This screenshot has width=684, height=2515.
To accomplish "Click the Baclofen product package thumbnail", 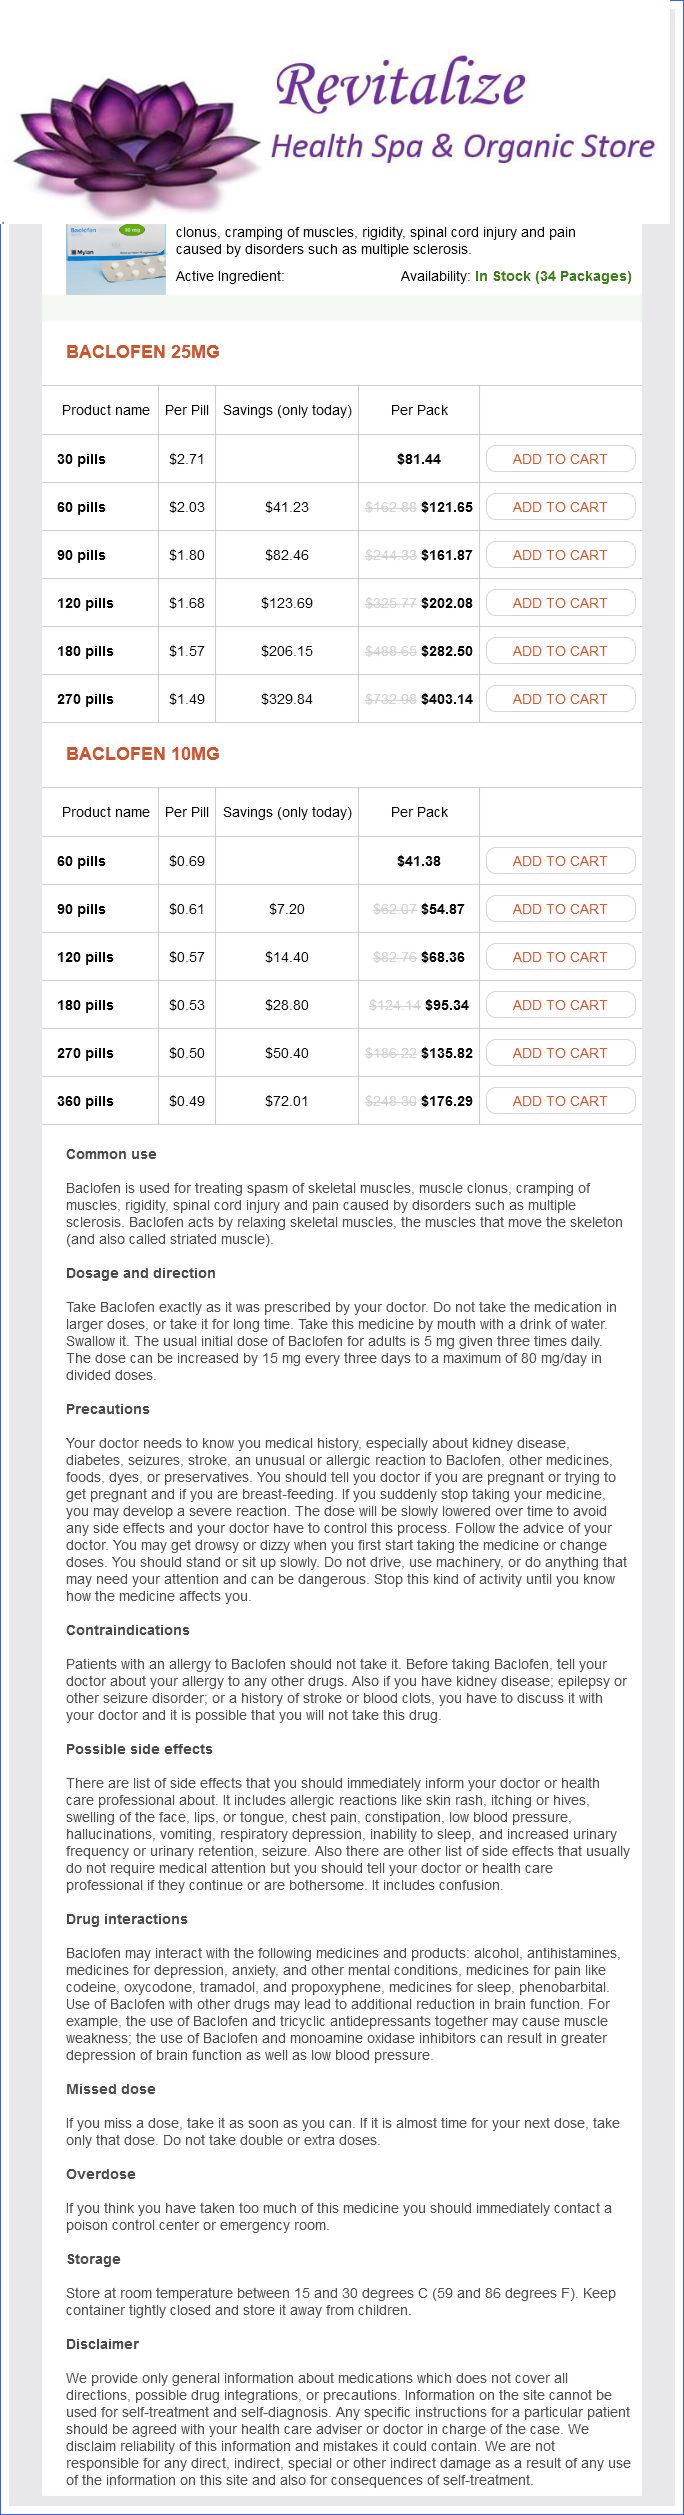I will (x=115, y=259).
